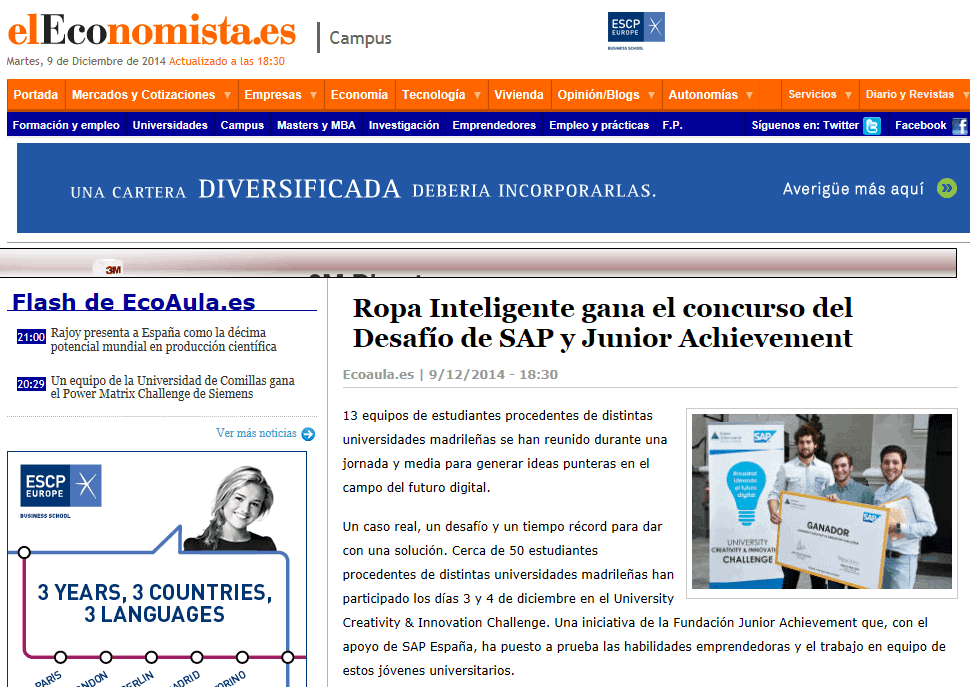The width and height of the screenshot is (970, 687).
Task: Select the F.P. tab
Action: point(672,125)
